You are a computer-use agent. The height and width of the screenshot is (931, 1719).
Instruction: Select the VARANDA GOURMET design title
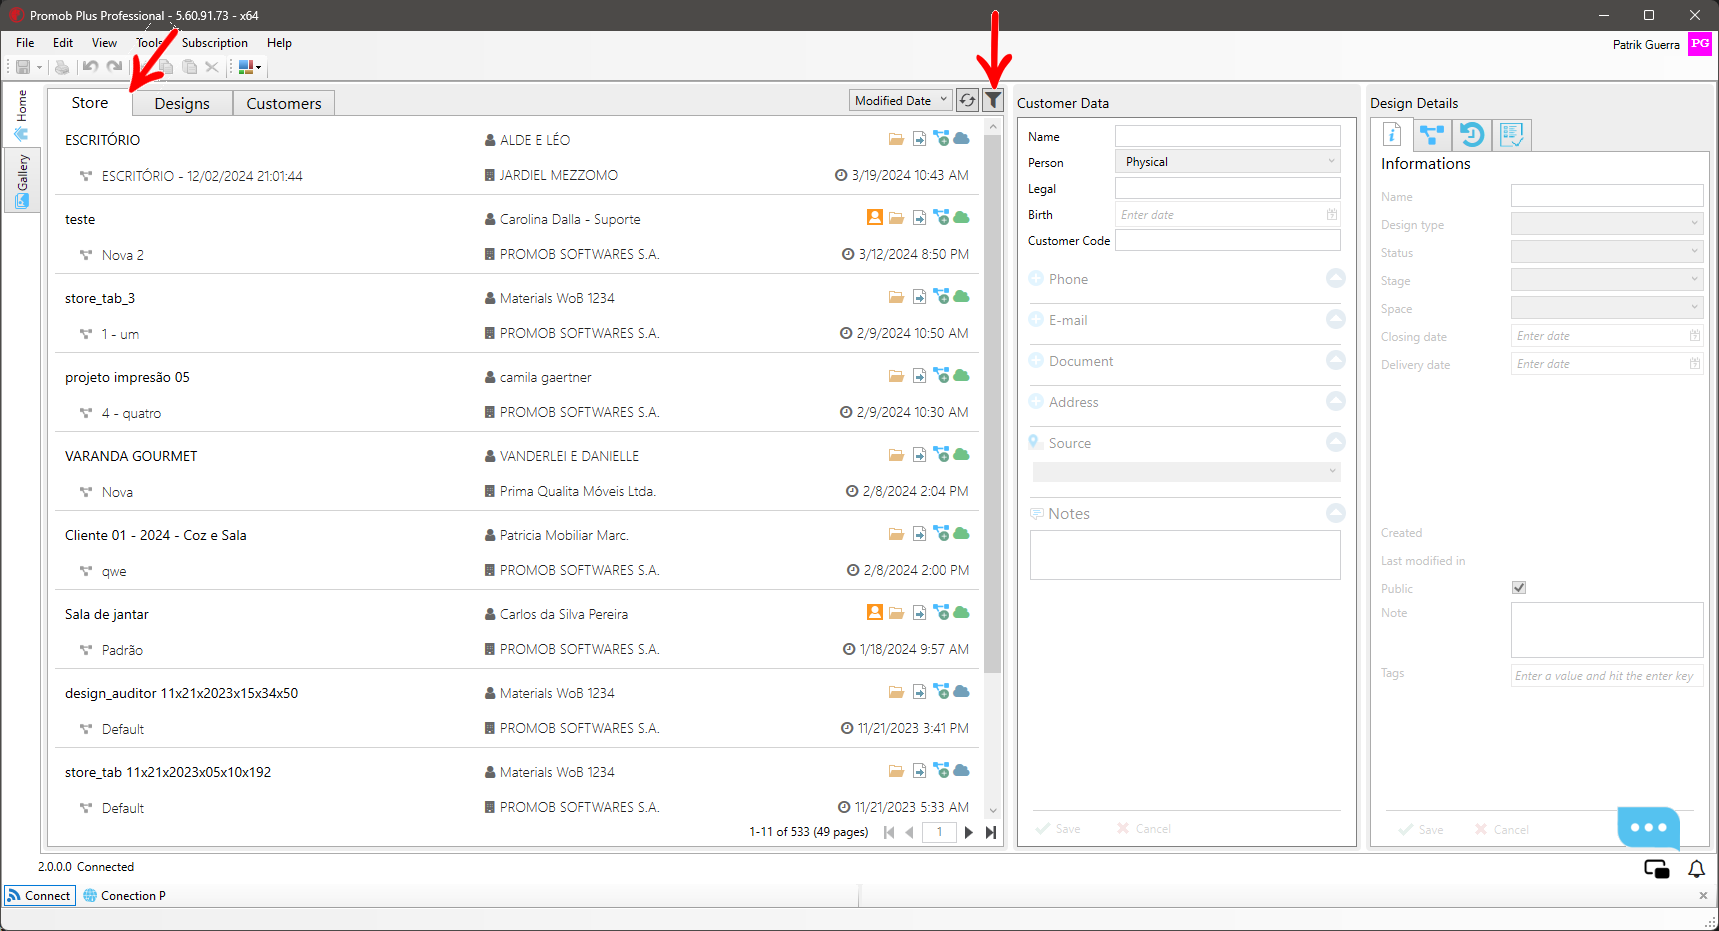coord(131,456)
